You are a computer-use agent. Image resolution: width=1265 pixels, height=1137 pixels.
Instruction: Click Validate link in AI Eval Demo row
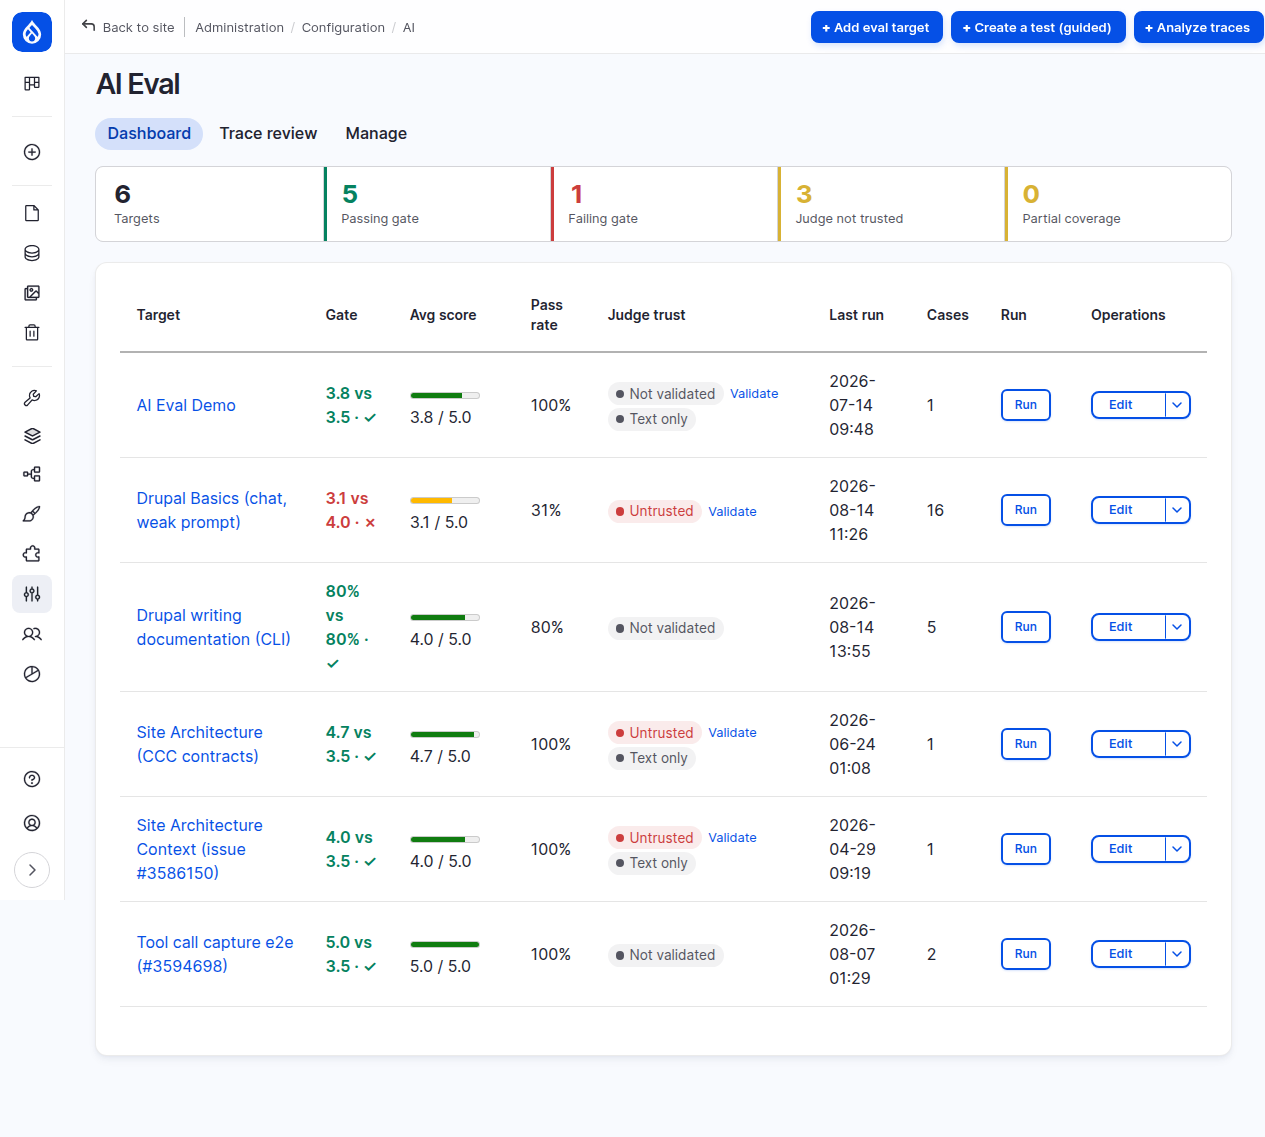coord(754,394)
